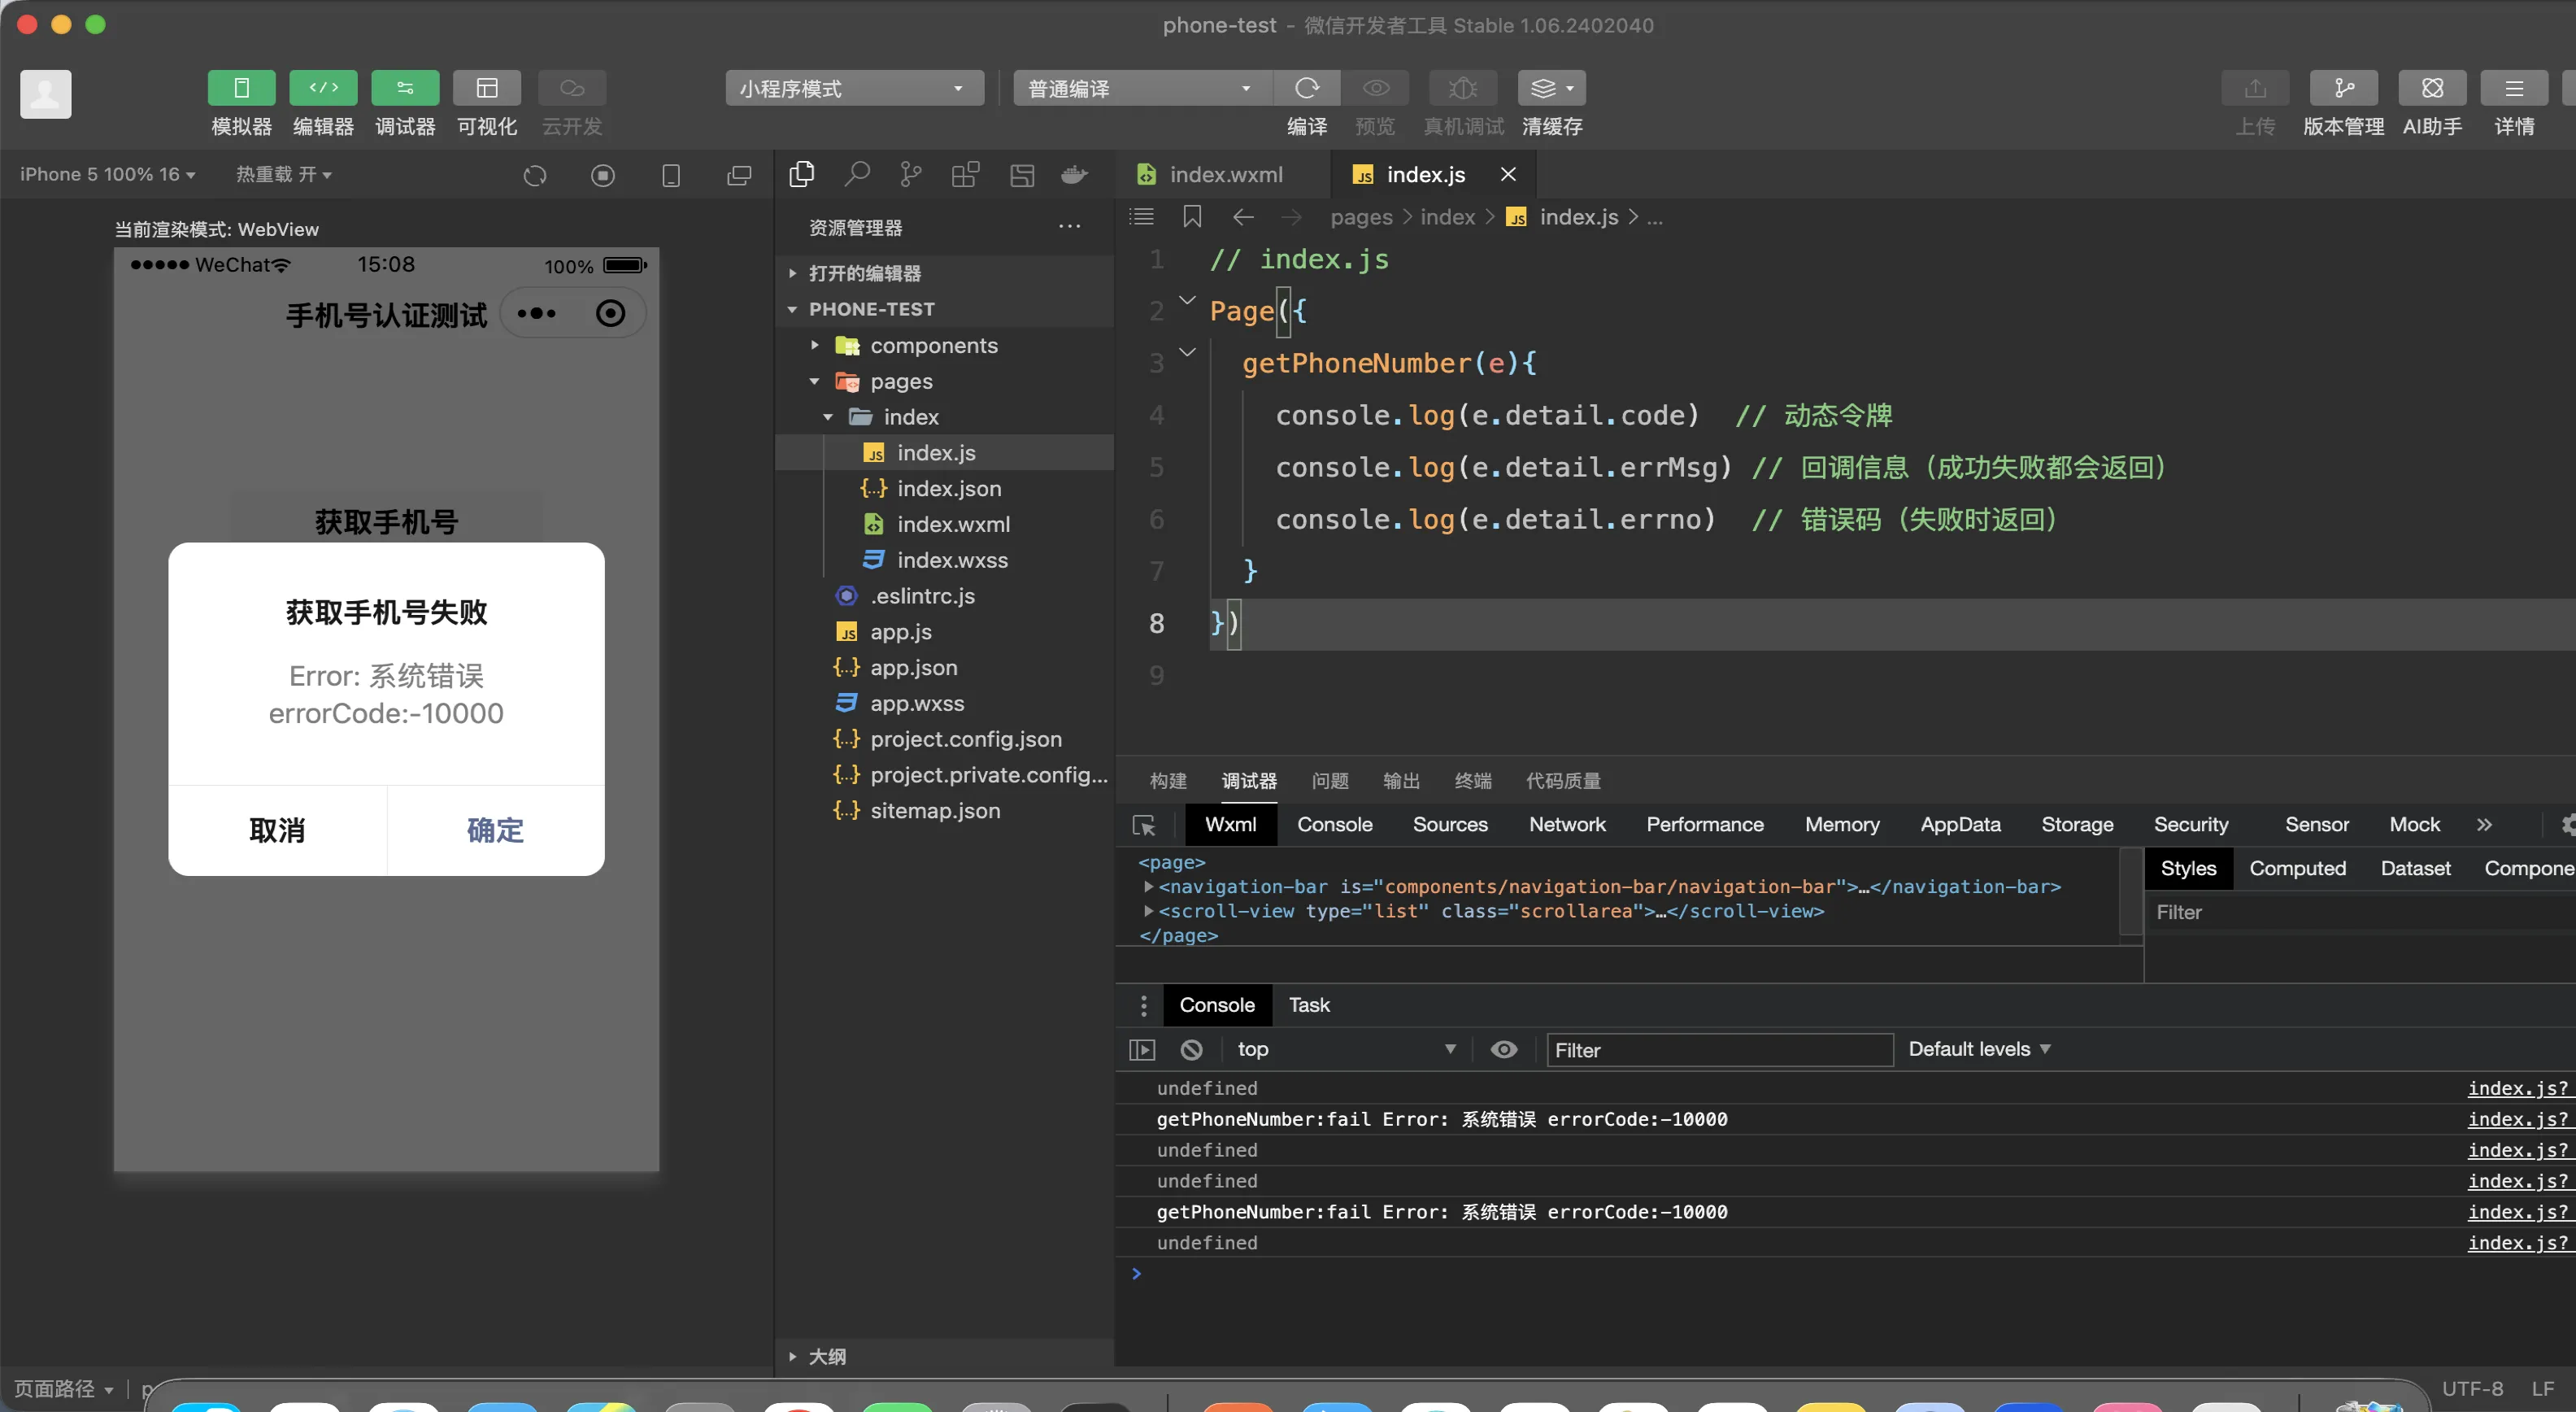Click the Docker whale sidebar icon
The image size is (2576, 1412).
click(1074, 175)
